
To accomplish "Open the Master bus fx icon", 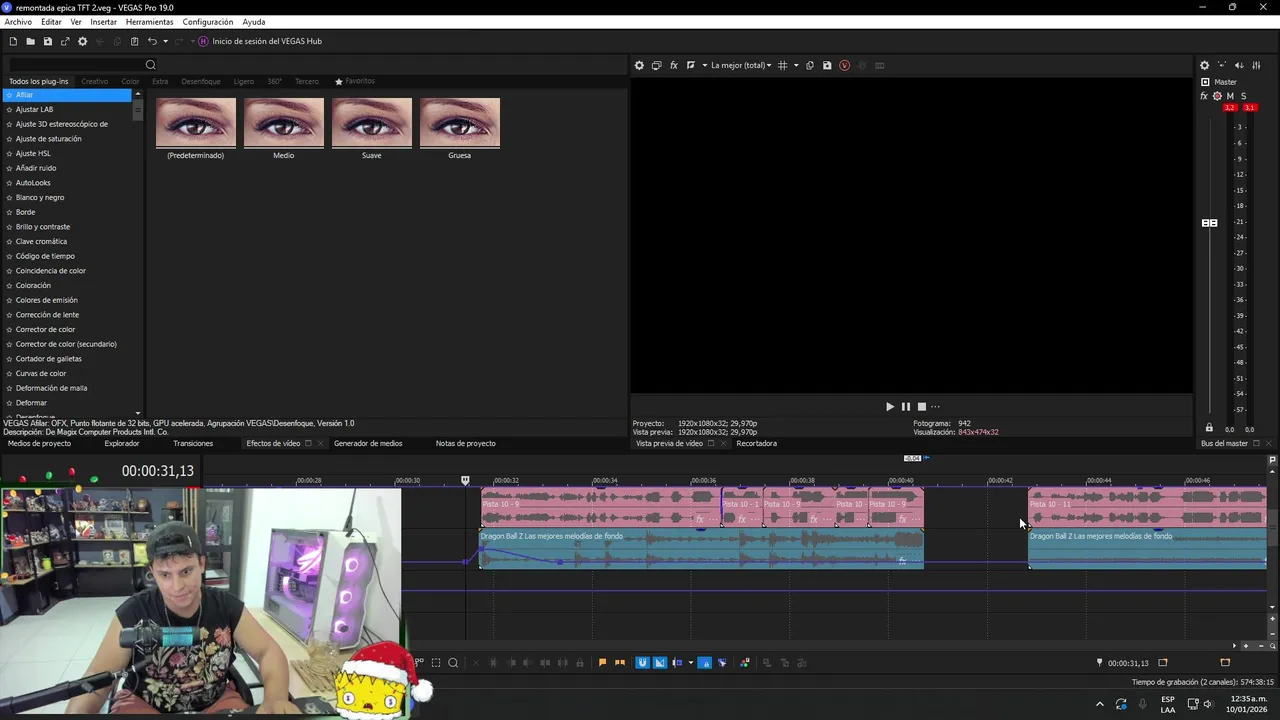I will [x=1205, y=96].
